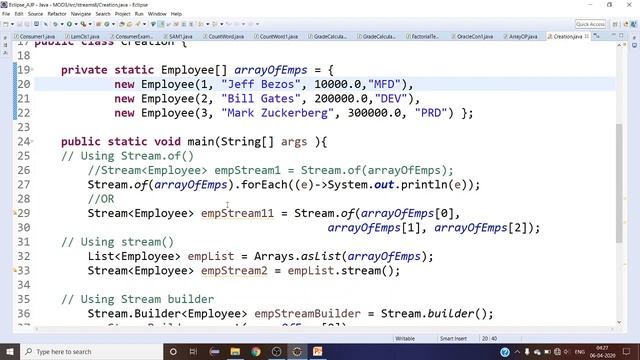Open Cortana circle icon in taskbar
The image size is (640, 360).
pos(173,351)
